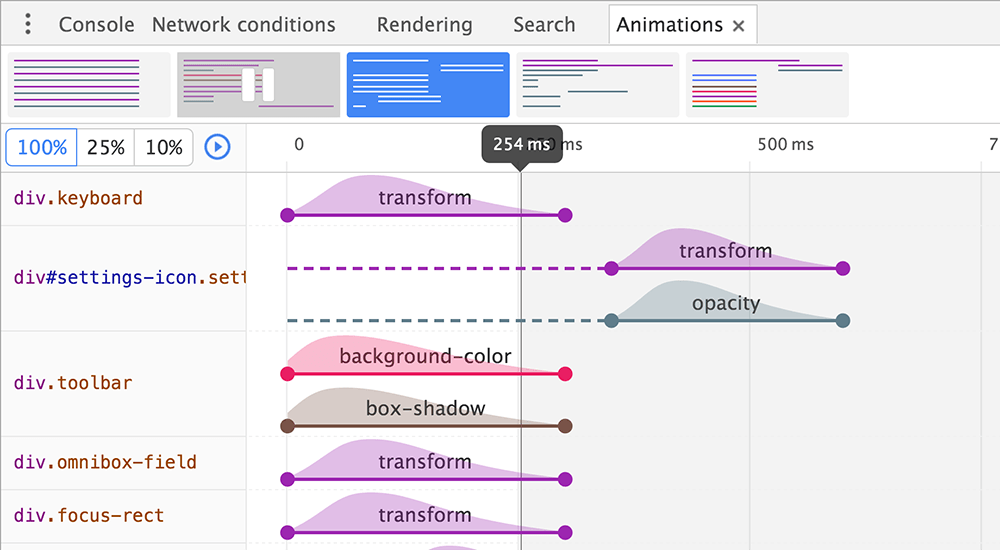Image resolution: width=1000 pixels, height=550 pixels.
Task: Select the paused second animation group thumbnail
Action: (x=258, y=84)
